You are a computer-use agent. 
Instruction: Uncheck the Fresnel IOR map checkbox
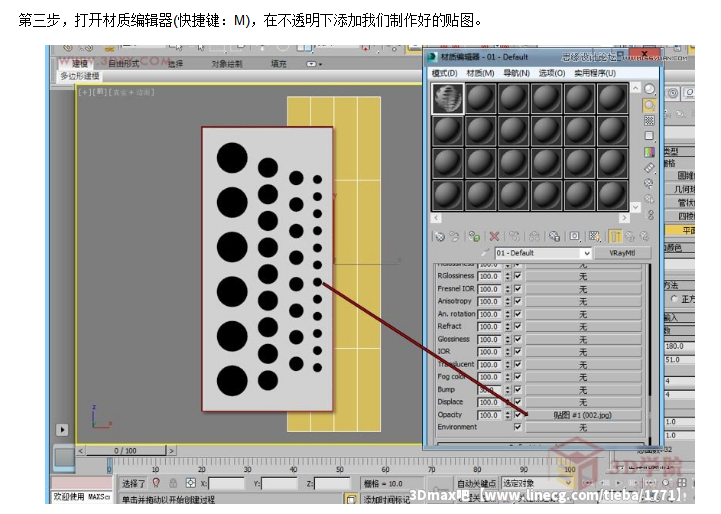[x=518, y=289]
